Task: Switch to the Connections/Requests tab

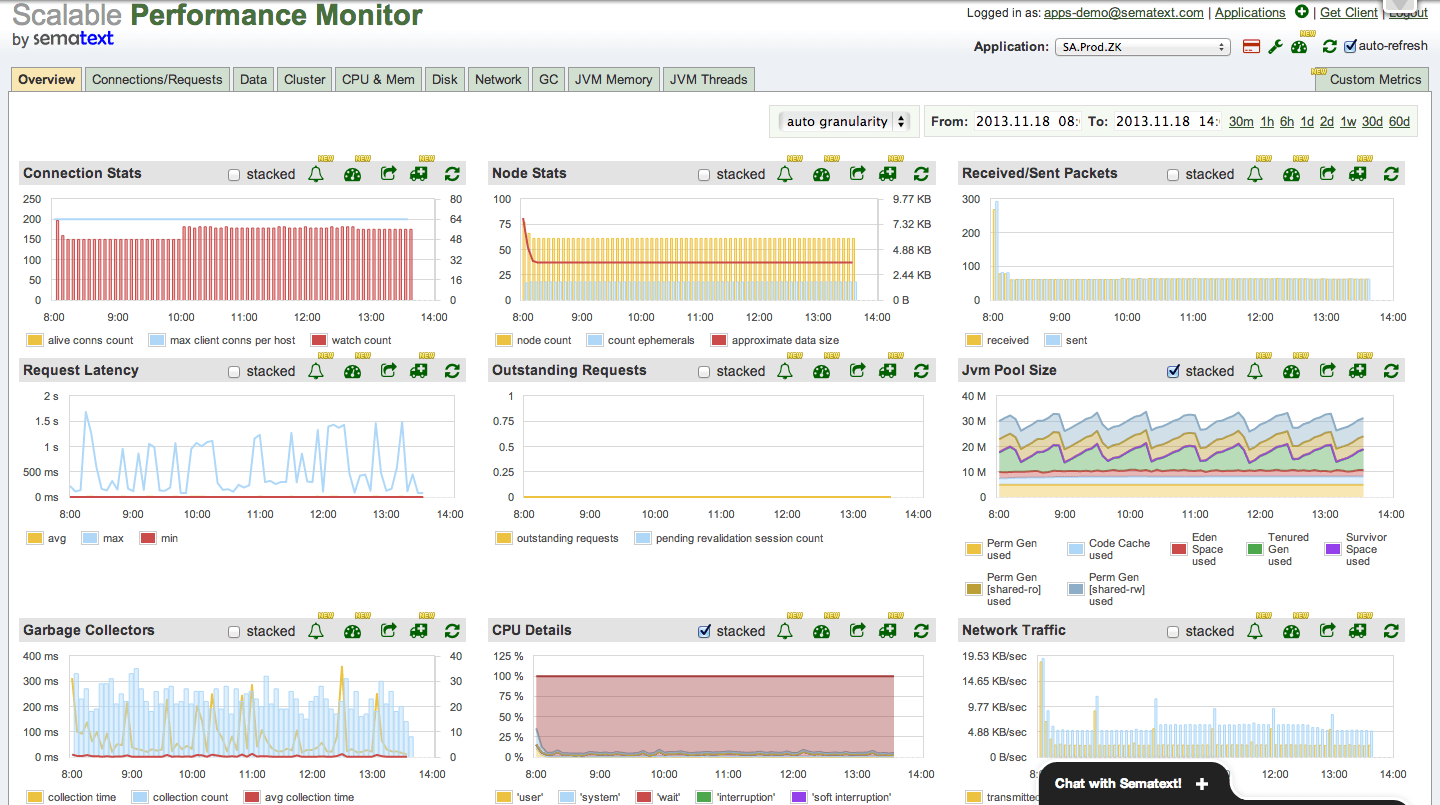Action: [157, 80]
